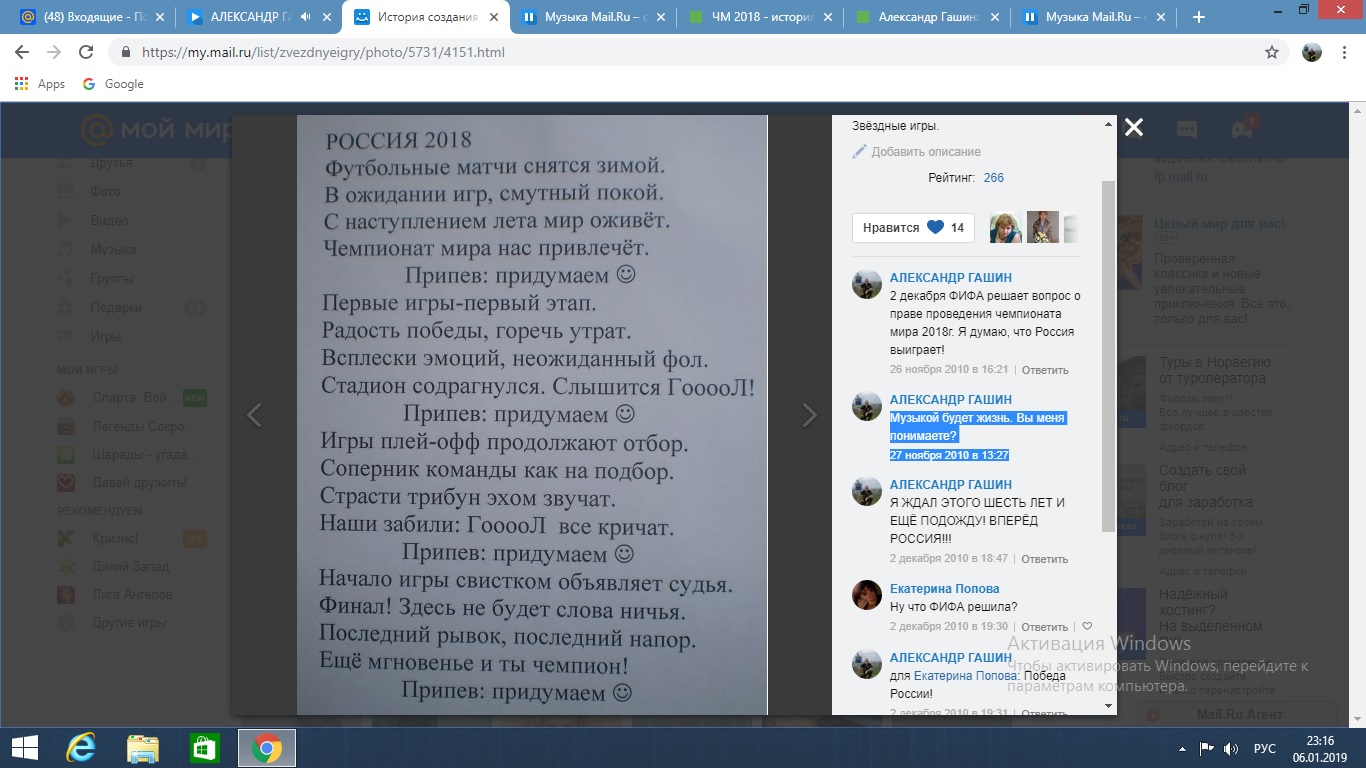The width and height of the screenshot is (1366, 768).
Task: Open a new tab with plus button
Action: click(x=1199, y=17)
